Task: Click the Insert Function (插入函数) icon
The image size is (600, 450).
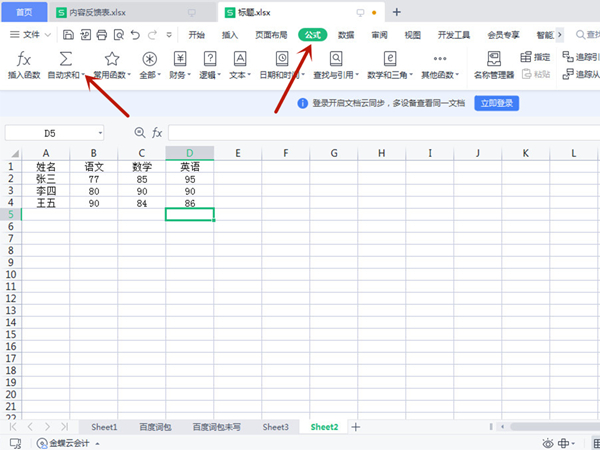Action: point(24,59)
